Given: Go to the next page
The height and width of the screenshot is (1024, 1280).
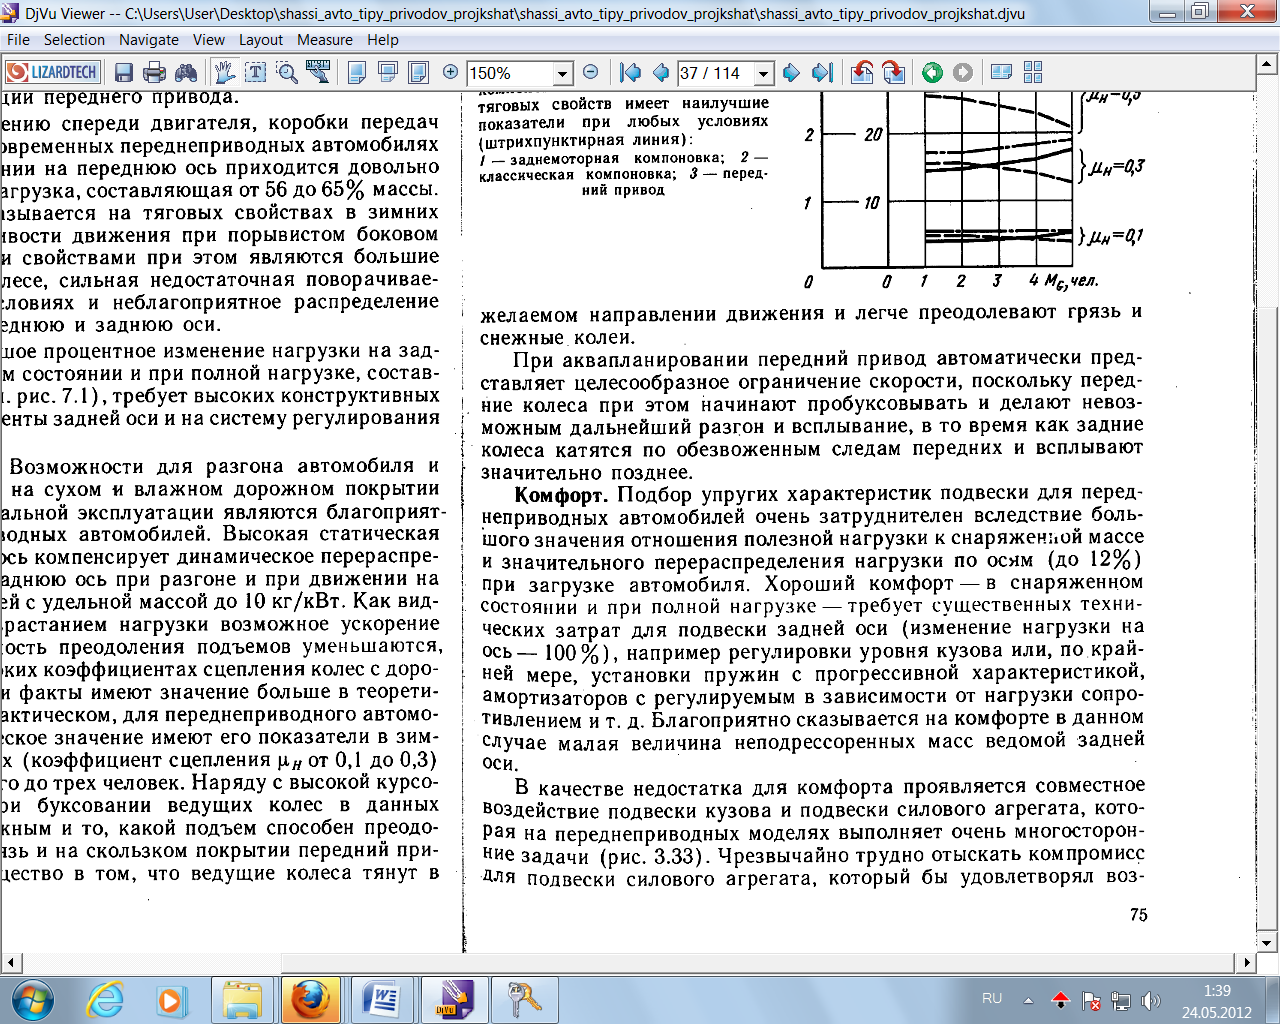Looking at the screenshot, I should [x=791, y=72].
